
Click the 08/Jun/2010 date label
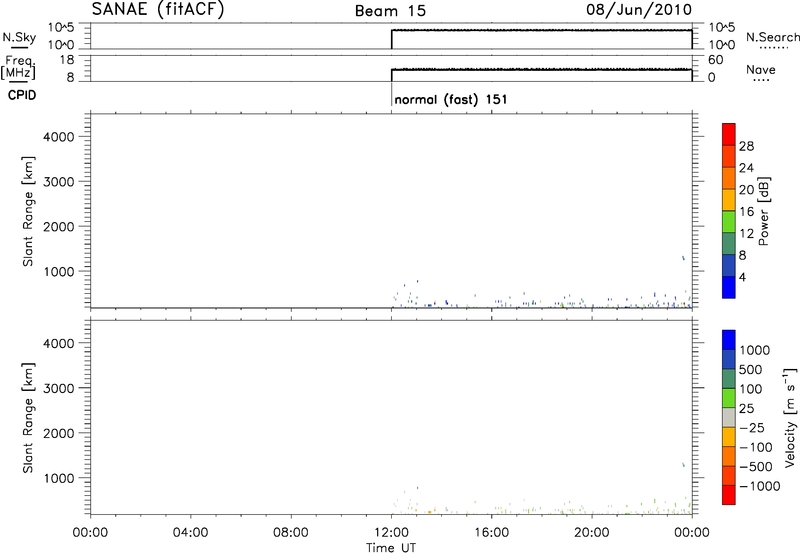tap(639, 10)
